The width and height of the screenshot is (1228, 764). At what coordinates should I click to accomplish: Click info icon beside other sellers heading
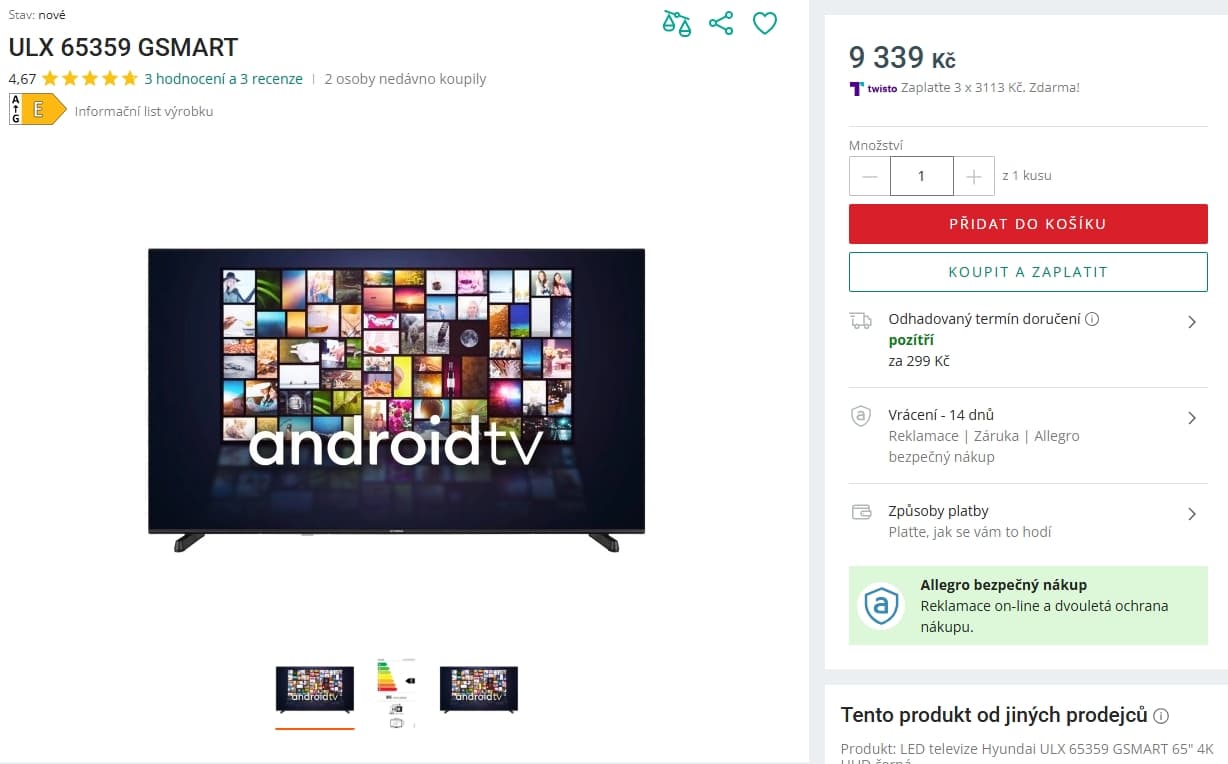pos(1161,716)
